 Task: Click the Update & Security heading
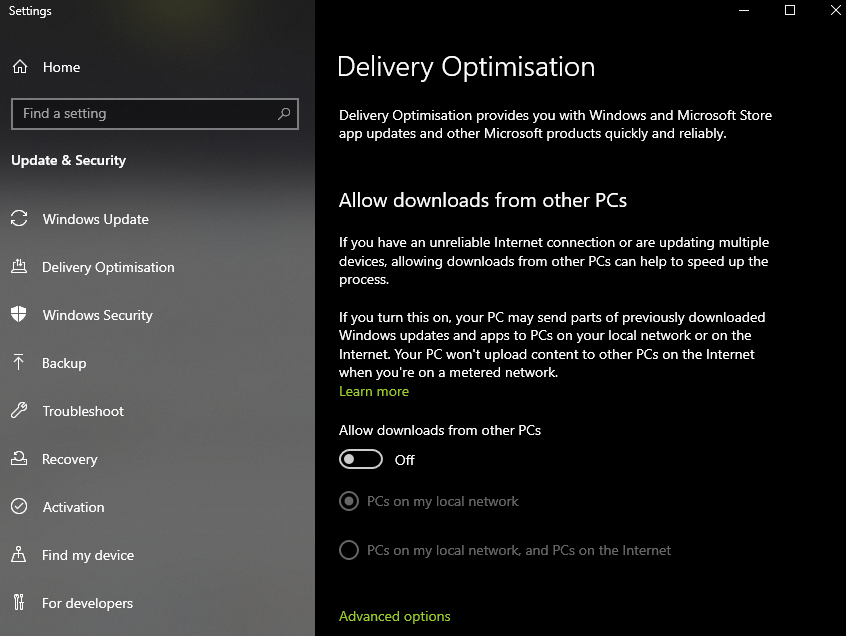[69, 161]
